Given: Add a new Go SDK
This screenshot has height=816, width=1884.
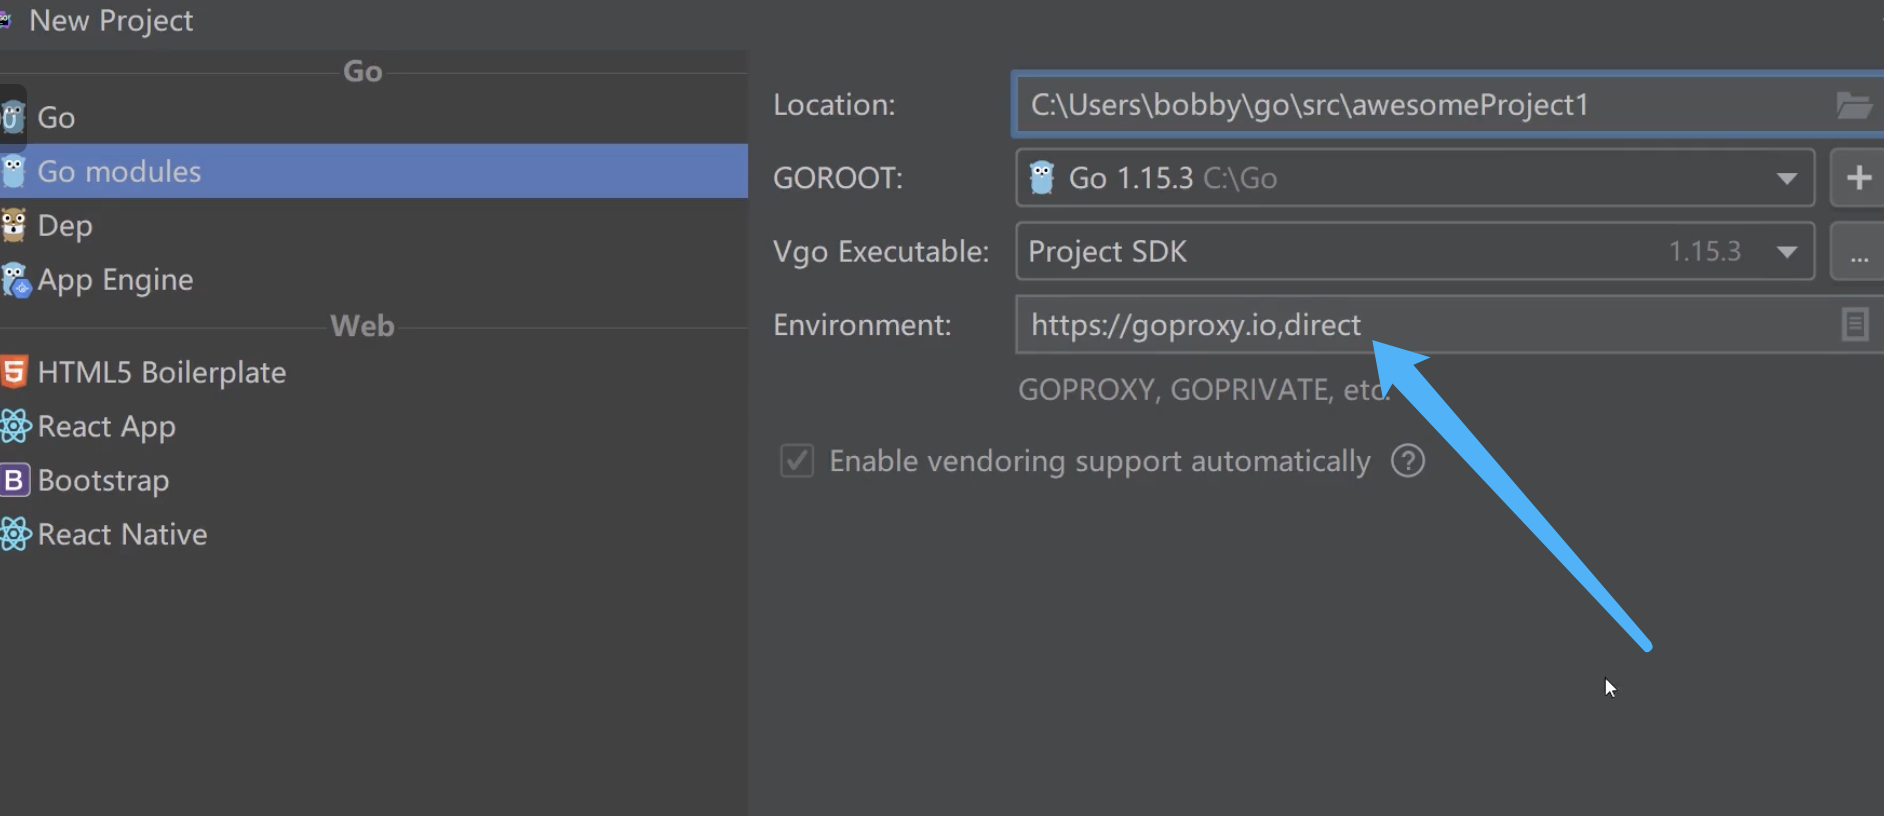Looking at the screenshot, I should [1858, 178].
